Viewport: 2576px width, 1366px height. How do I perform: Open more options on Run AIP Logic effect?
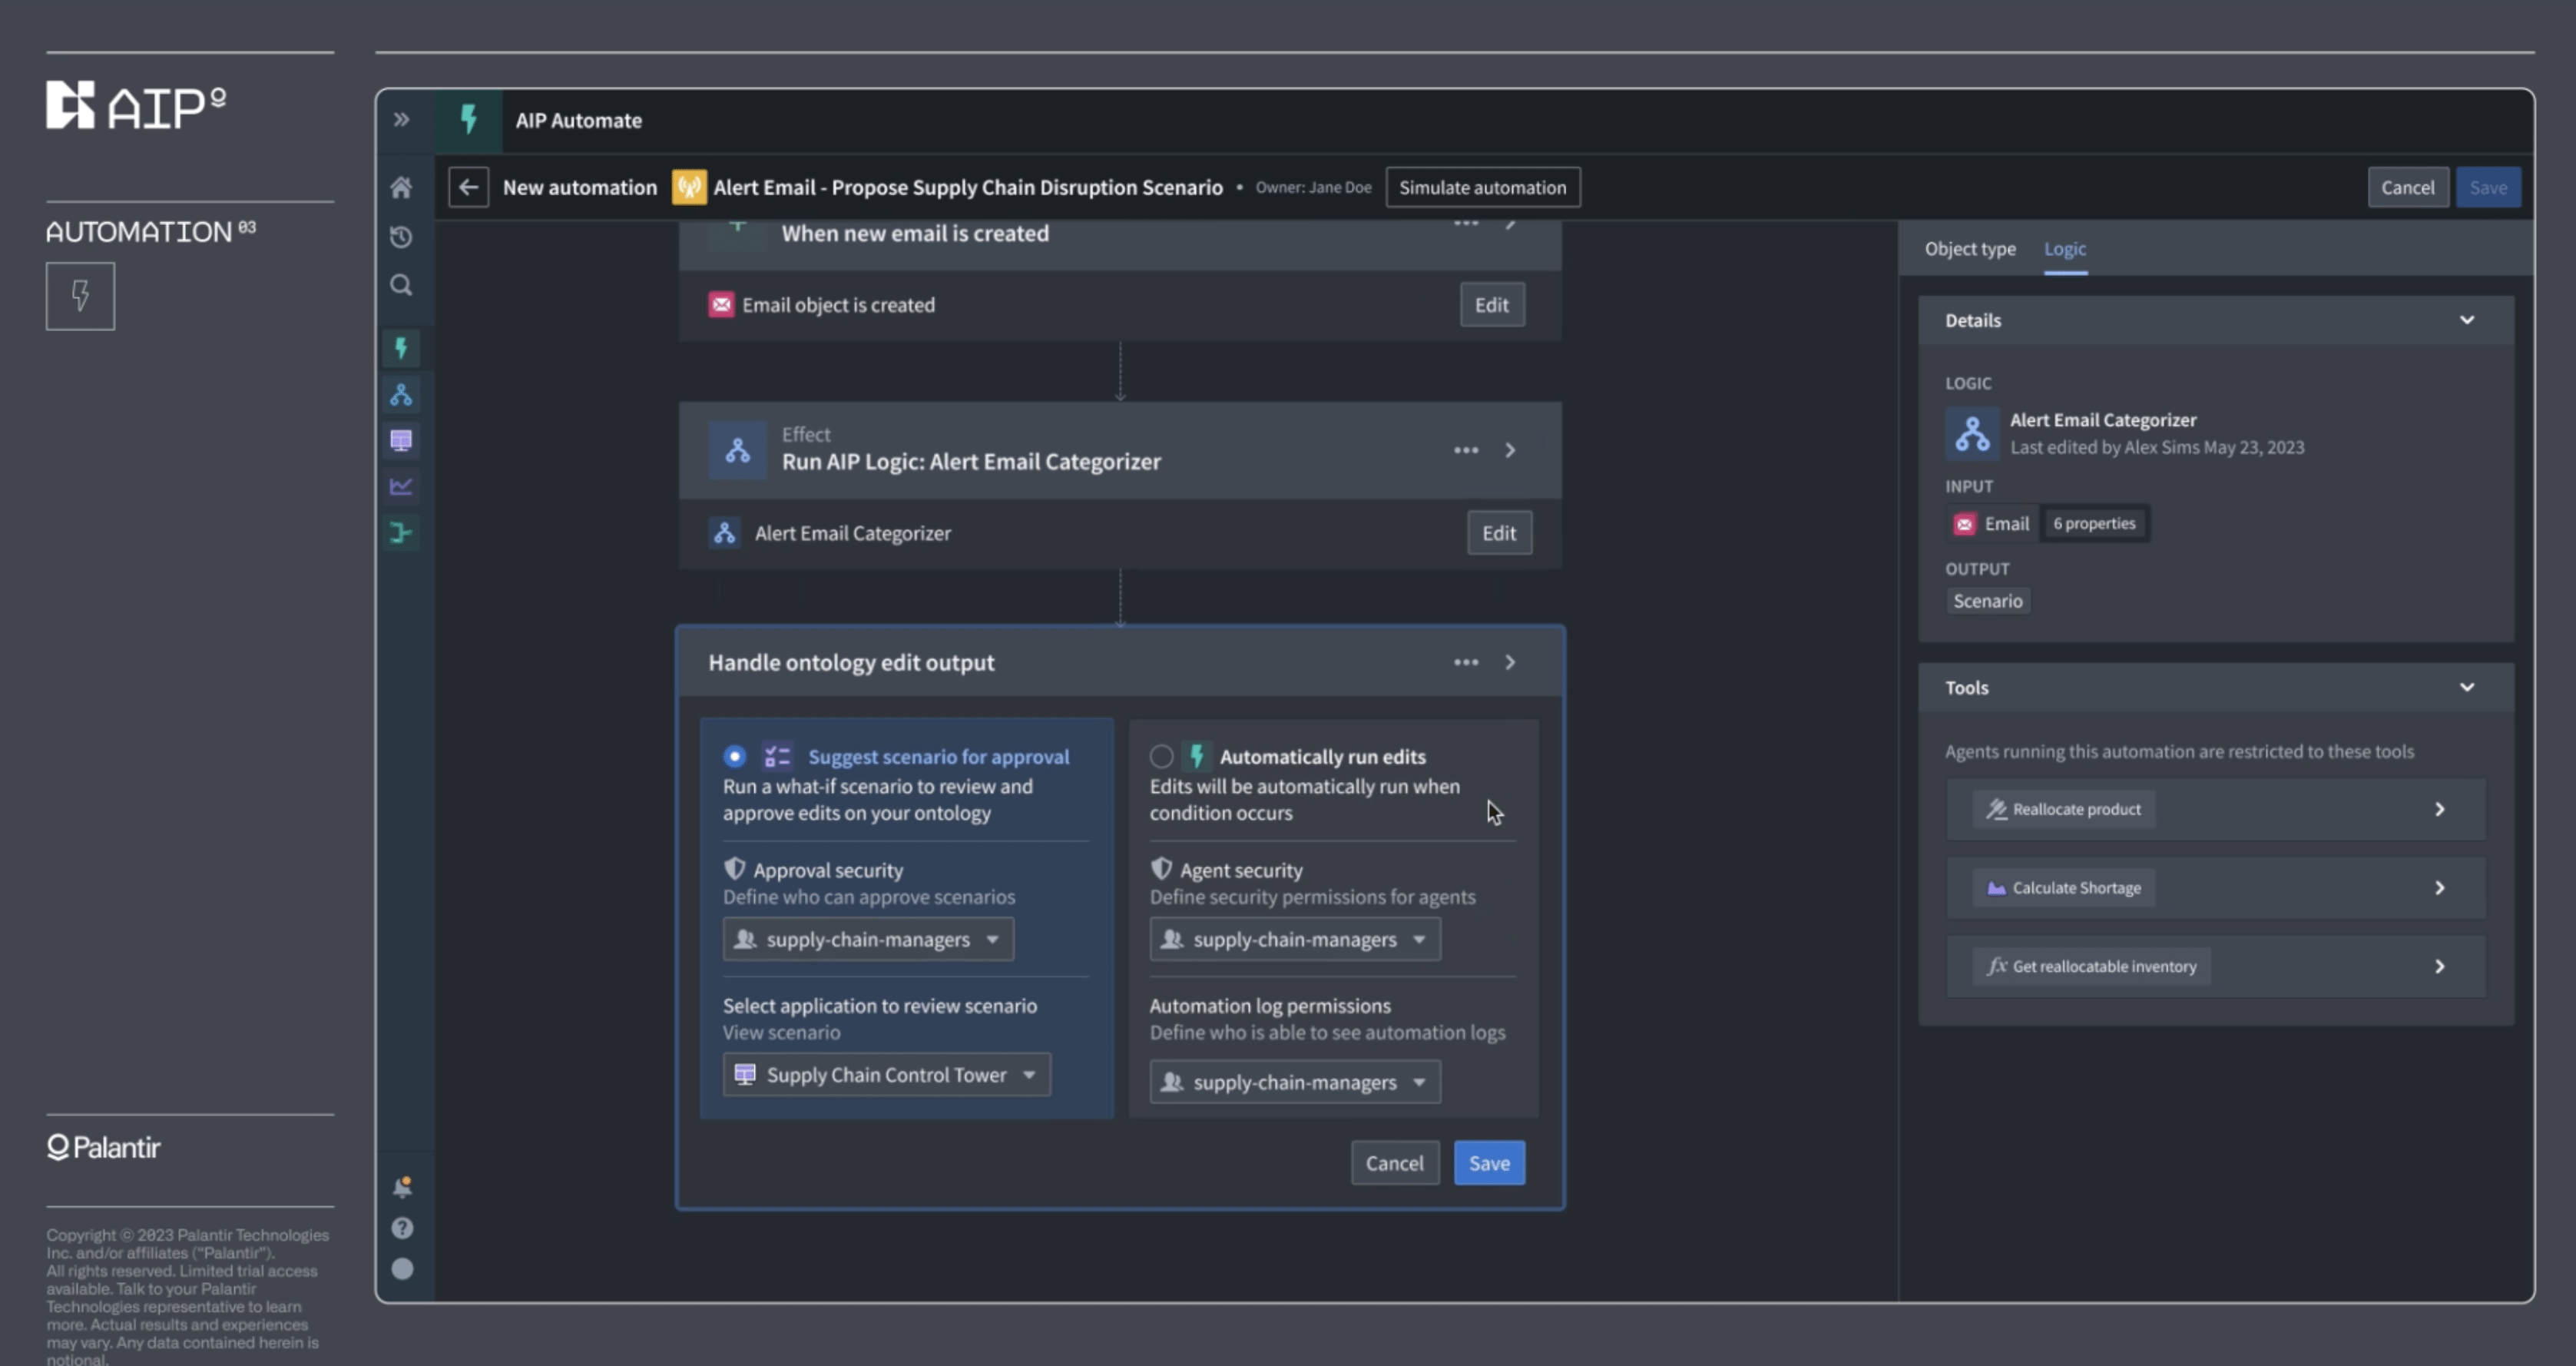click(x=1466, y=450)
